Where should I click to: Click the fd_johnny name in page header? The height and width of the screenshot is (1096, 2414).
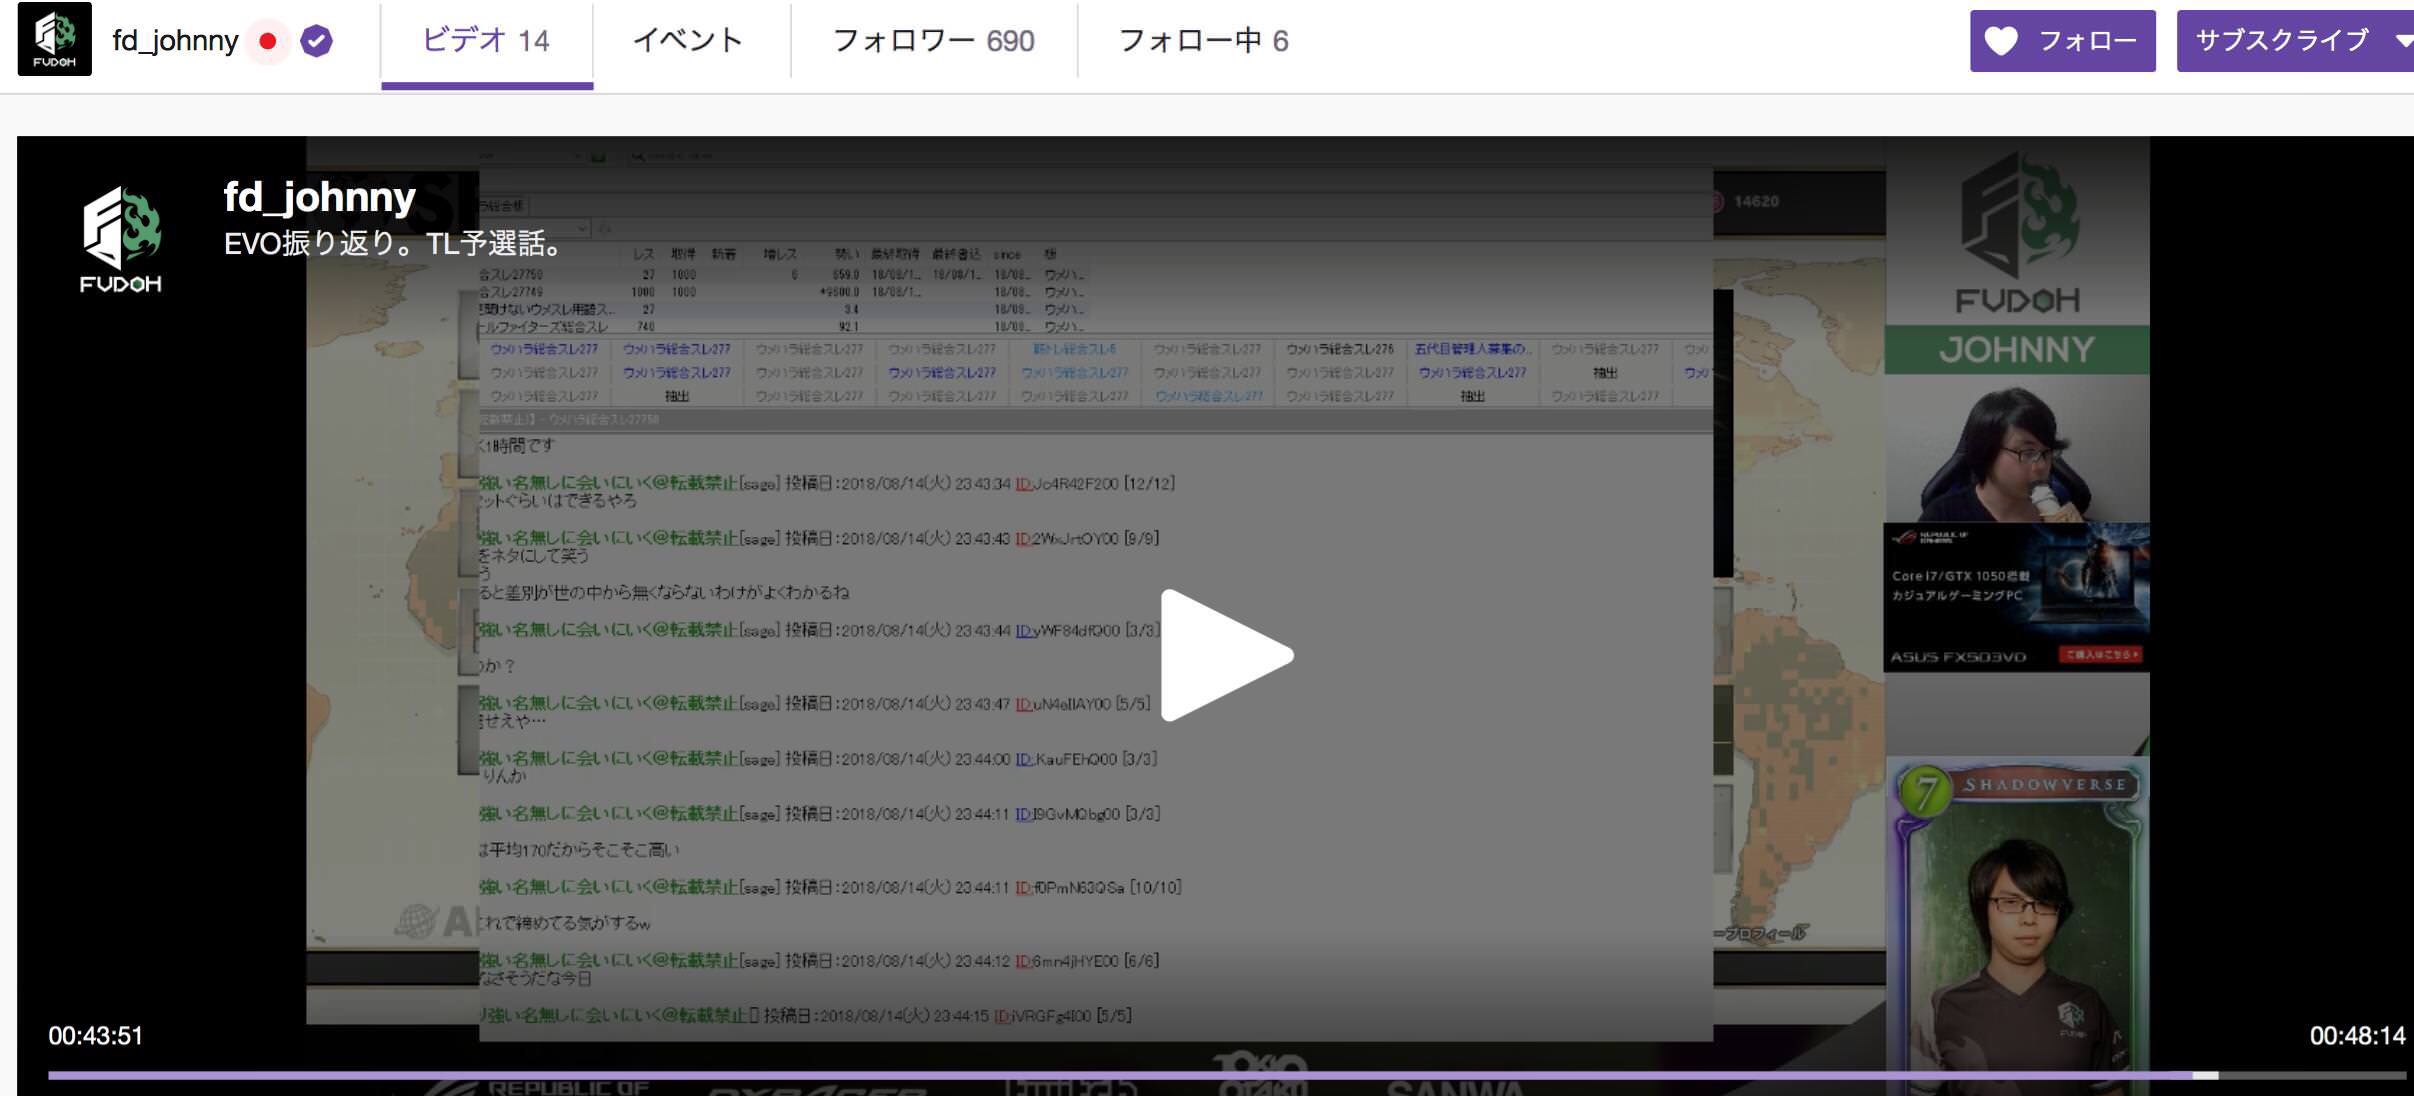tap(175, 41)
